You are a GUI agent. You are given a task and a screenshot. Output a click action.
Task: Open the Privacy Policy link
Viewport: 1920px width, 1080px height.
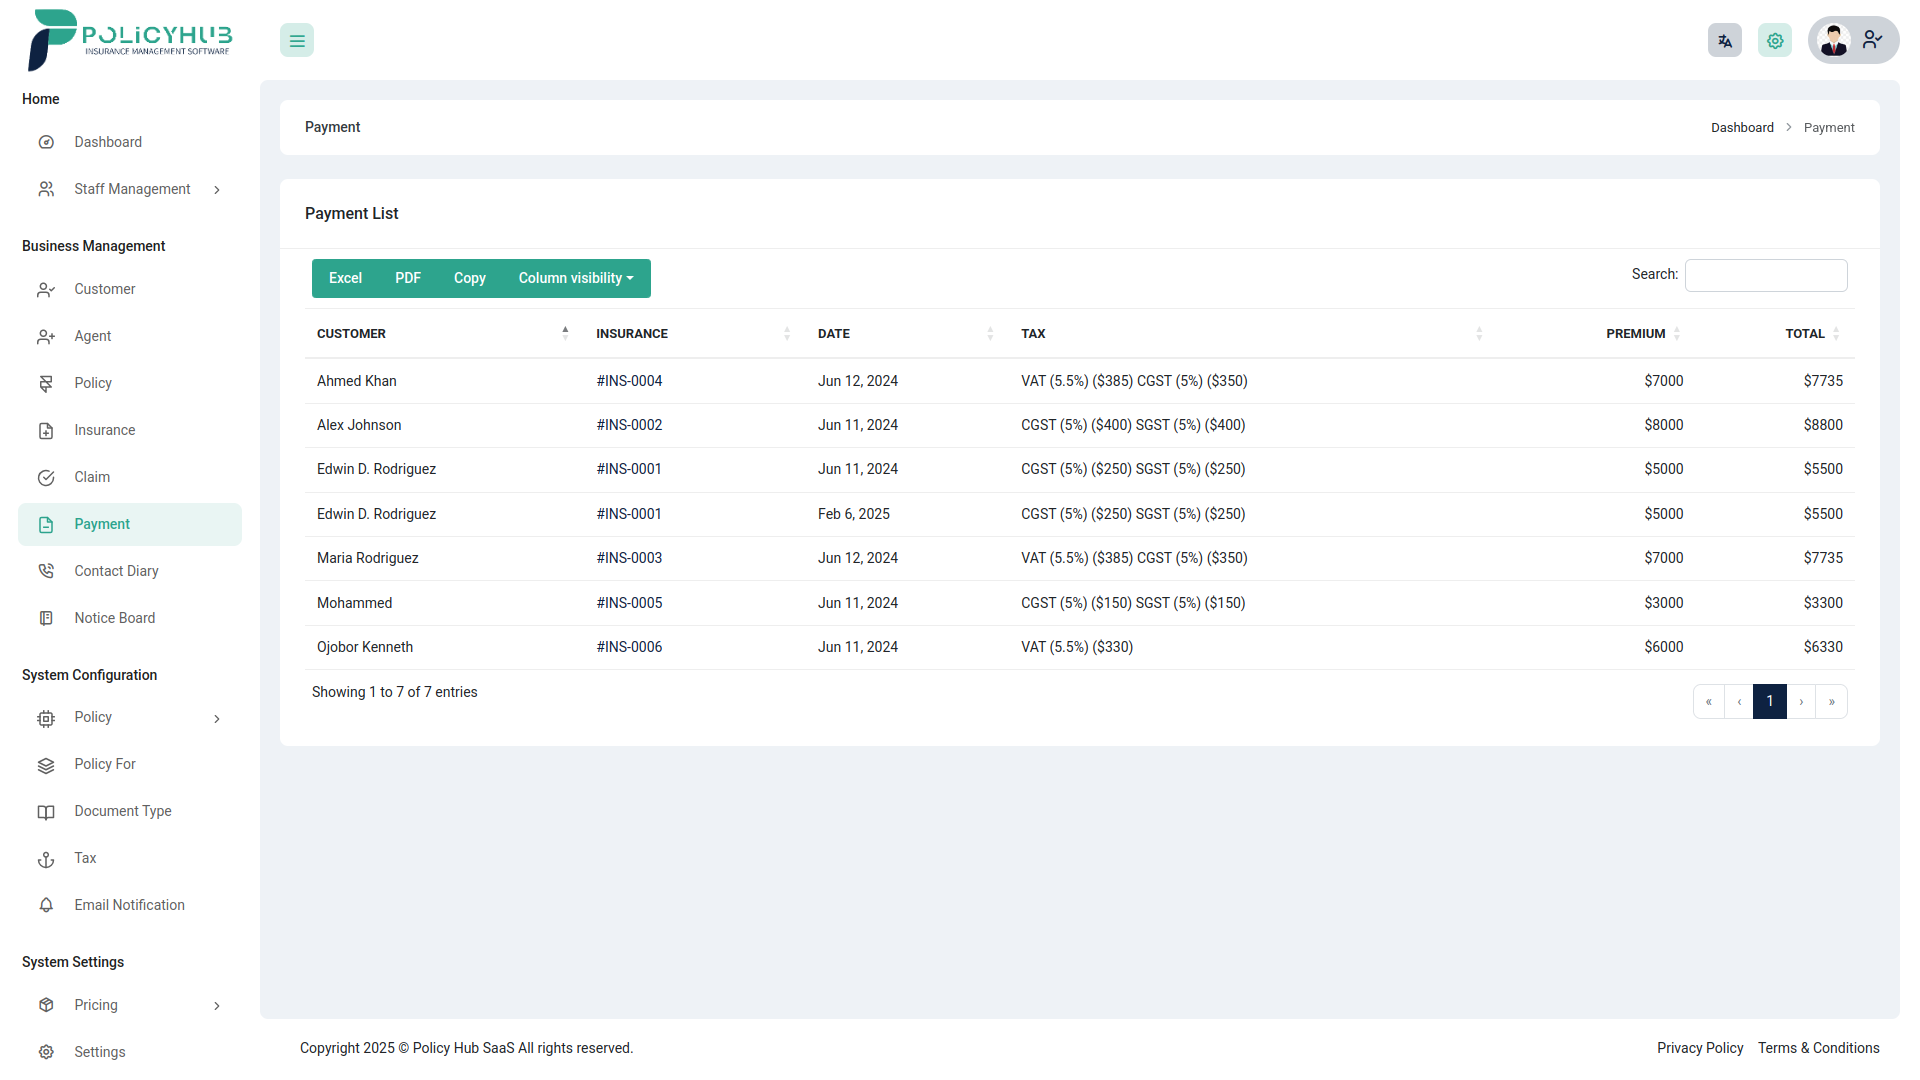(x=1700, y=1048)
